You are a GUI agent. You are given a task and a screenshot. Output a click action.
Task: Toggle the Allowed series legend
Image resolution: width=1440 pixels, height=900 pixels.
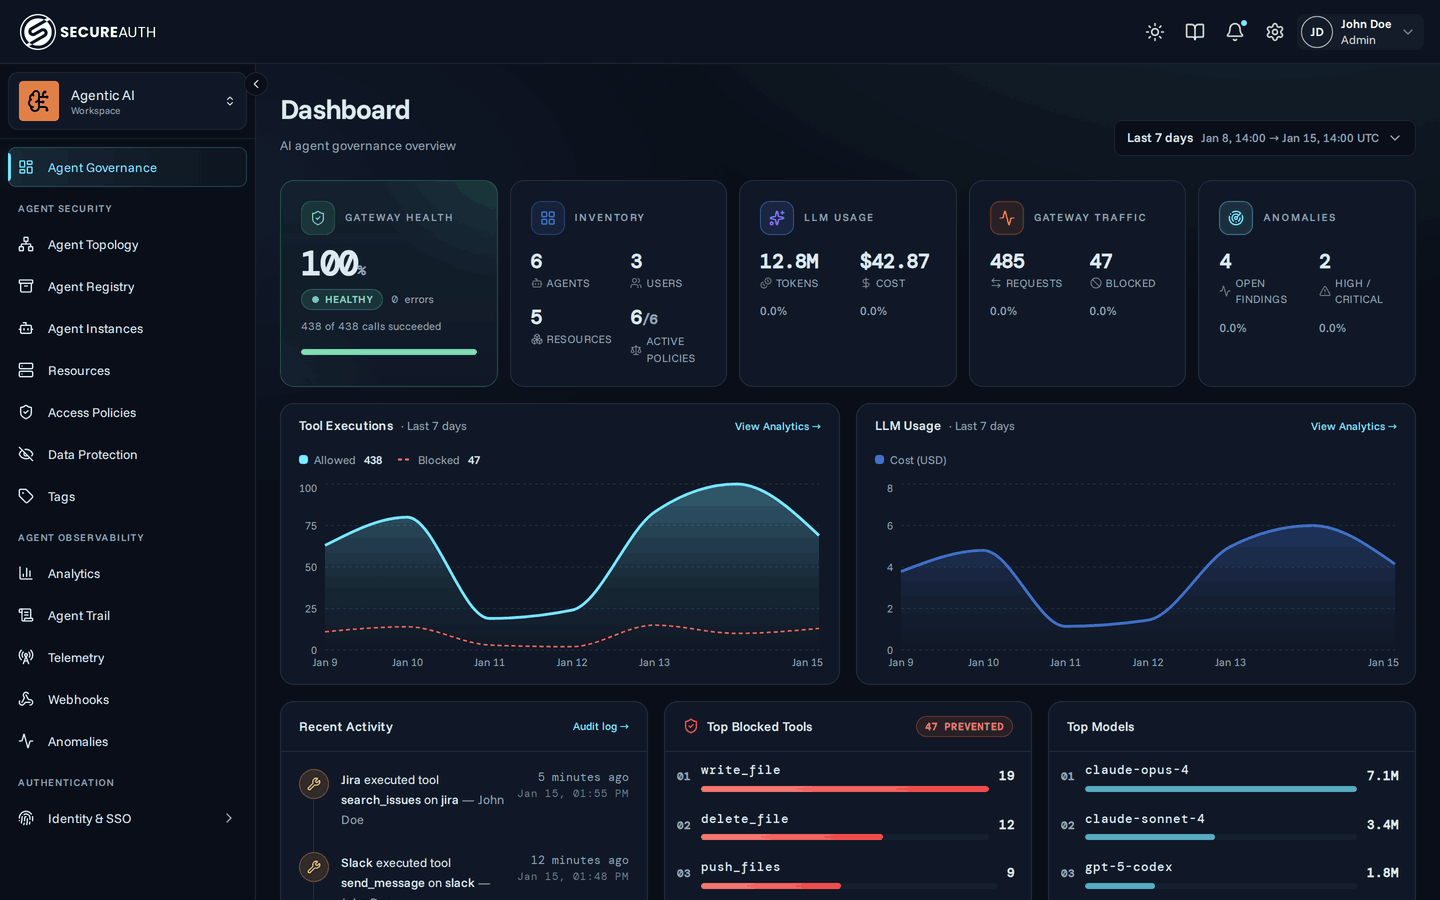pyautogui.click(x=340, y=460)
